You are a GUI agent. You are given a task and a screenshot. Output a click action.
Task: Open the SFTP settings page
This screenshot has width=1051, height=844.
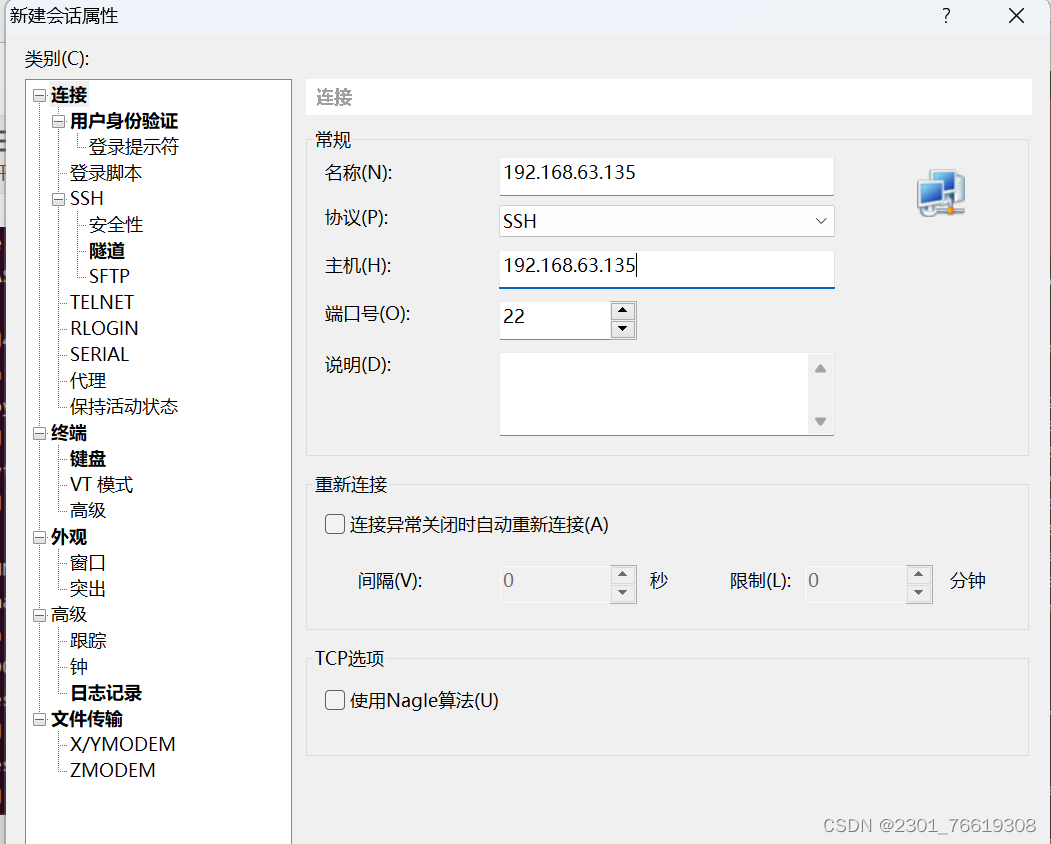pos(107,275)
